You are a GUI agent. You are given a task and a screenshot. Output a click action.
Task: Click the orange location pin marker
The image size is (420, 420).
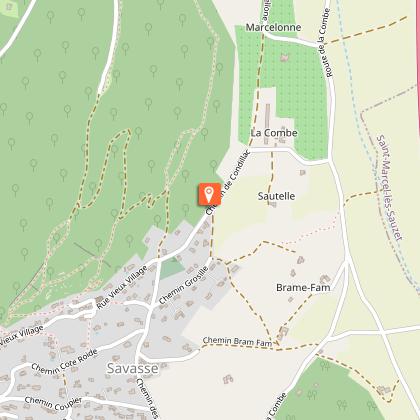209,194
